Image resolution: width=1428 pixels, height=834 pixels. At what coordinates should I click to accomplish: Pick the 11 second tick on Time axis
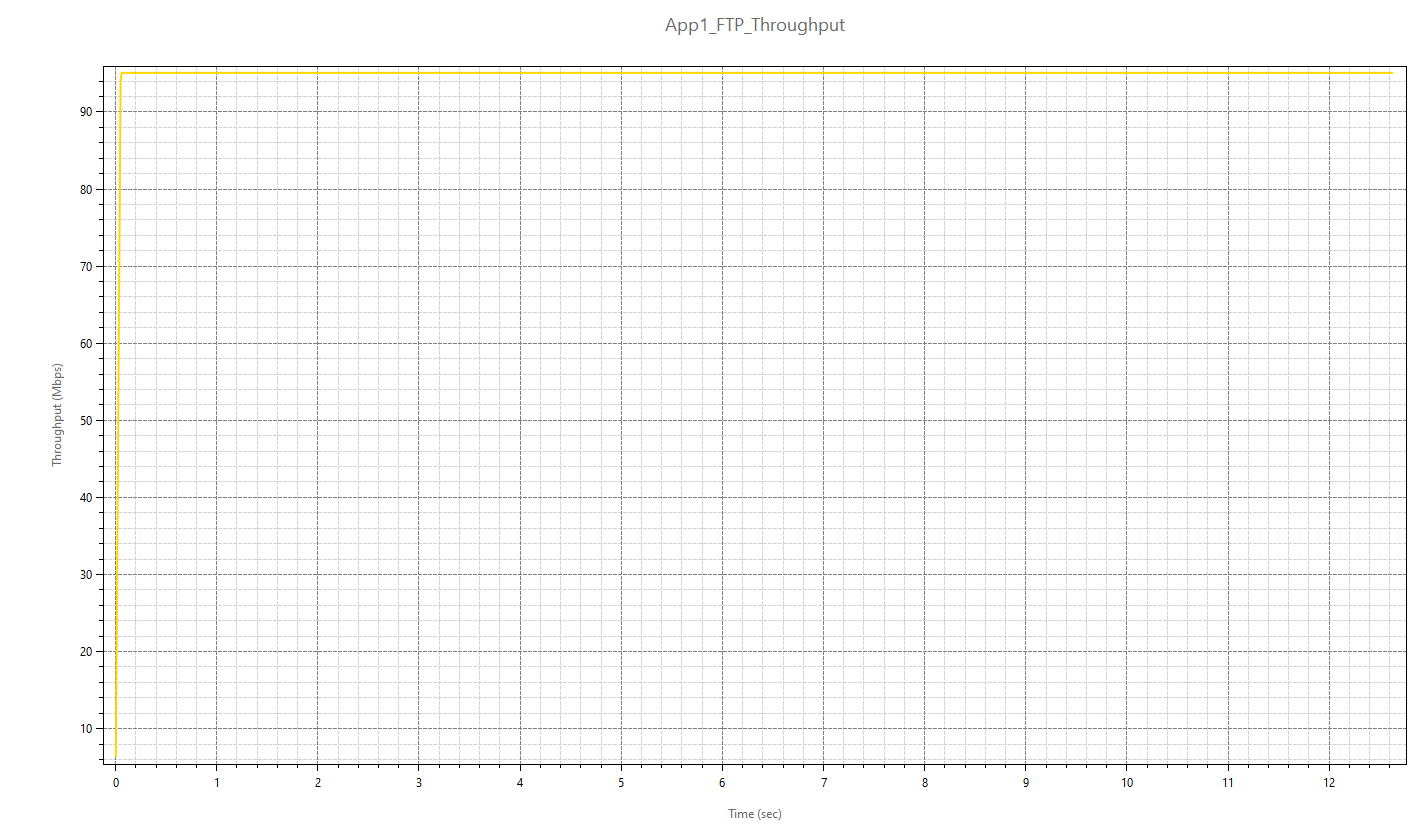(1227, 781)
